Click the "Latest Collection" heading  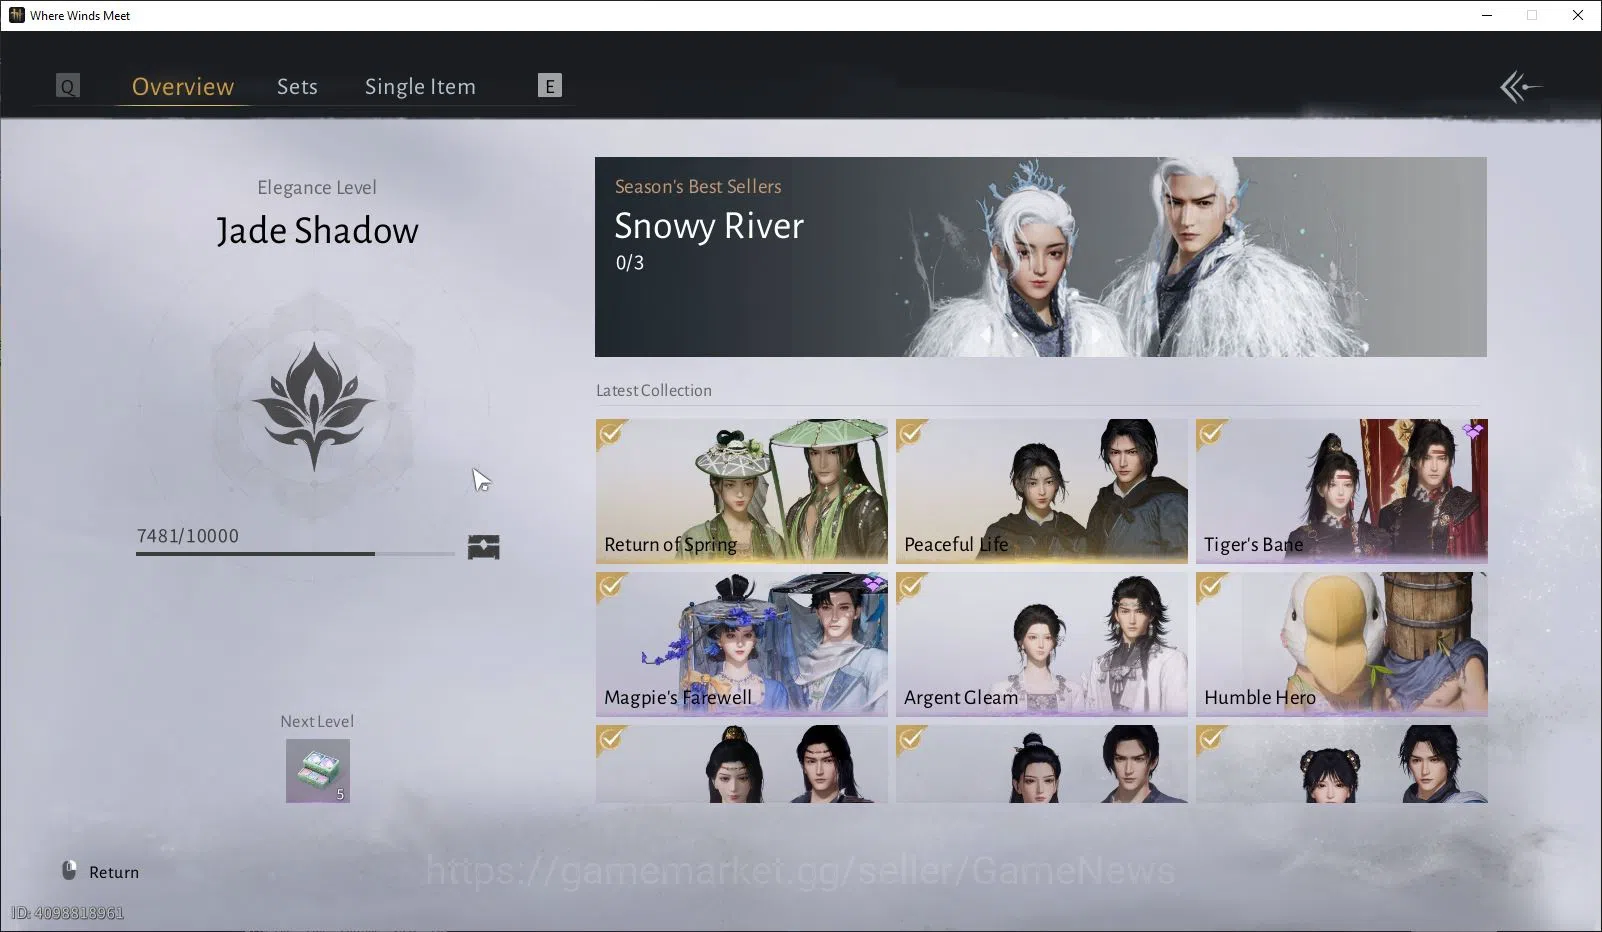[x=654, y=390]
